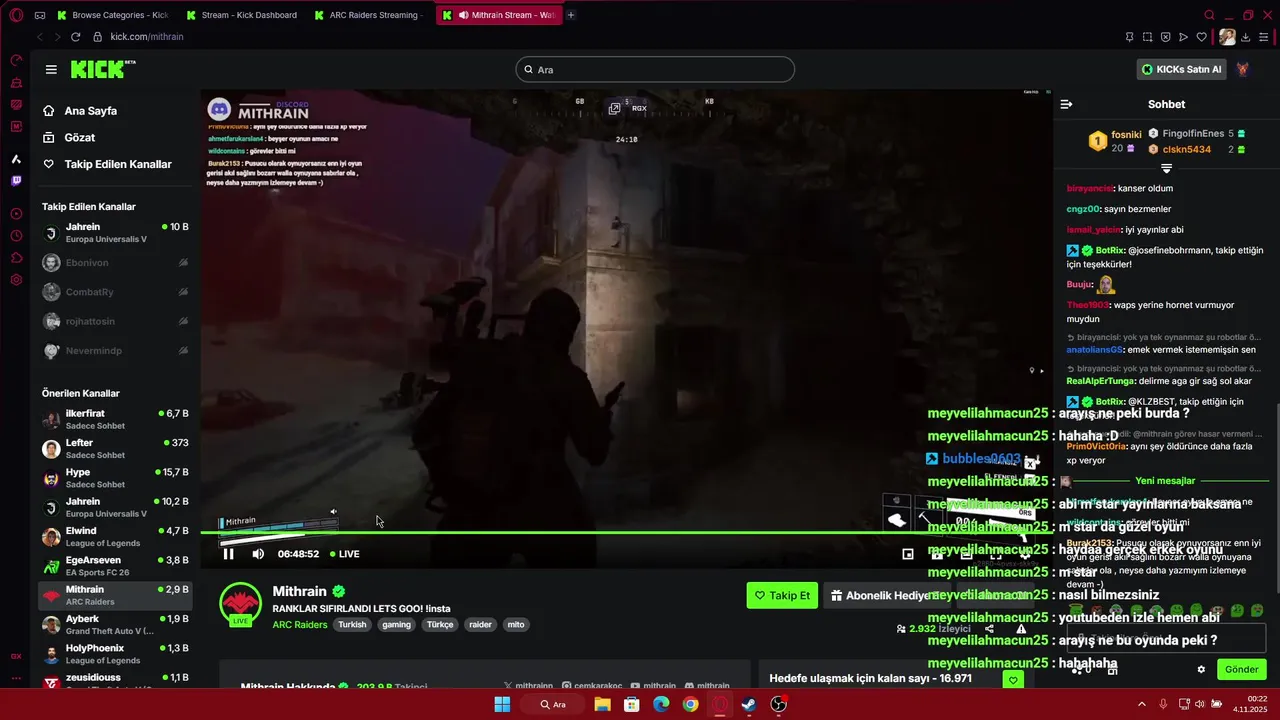The image size is (1280, 720).
Task: Open Opera main menu logo
Action: click(15, 15)
